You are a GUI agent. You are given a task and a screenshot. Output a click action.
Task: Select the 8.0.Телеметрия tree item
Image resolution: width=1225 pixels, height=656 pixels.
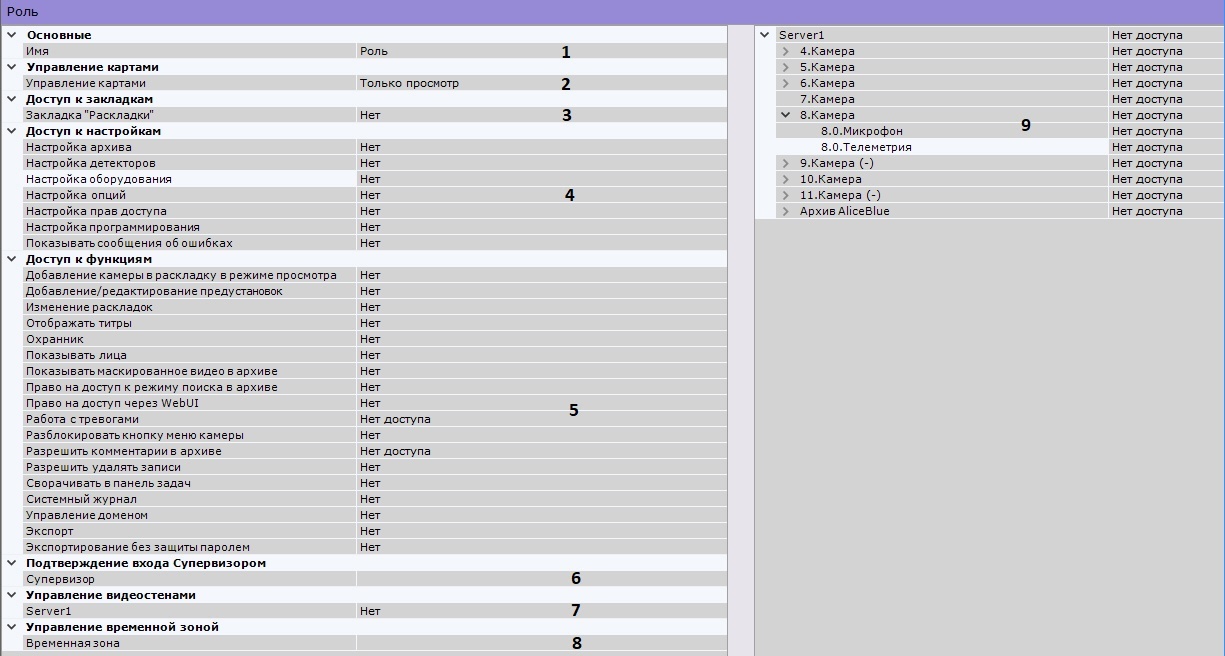pyautogui.click(x=866, y=147)
